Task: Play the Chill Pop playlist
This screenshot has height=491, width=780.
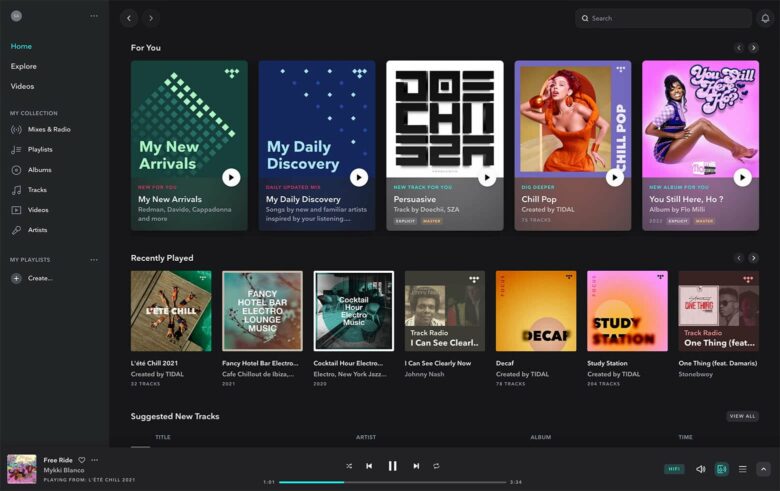Action: 615,178
